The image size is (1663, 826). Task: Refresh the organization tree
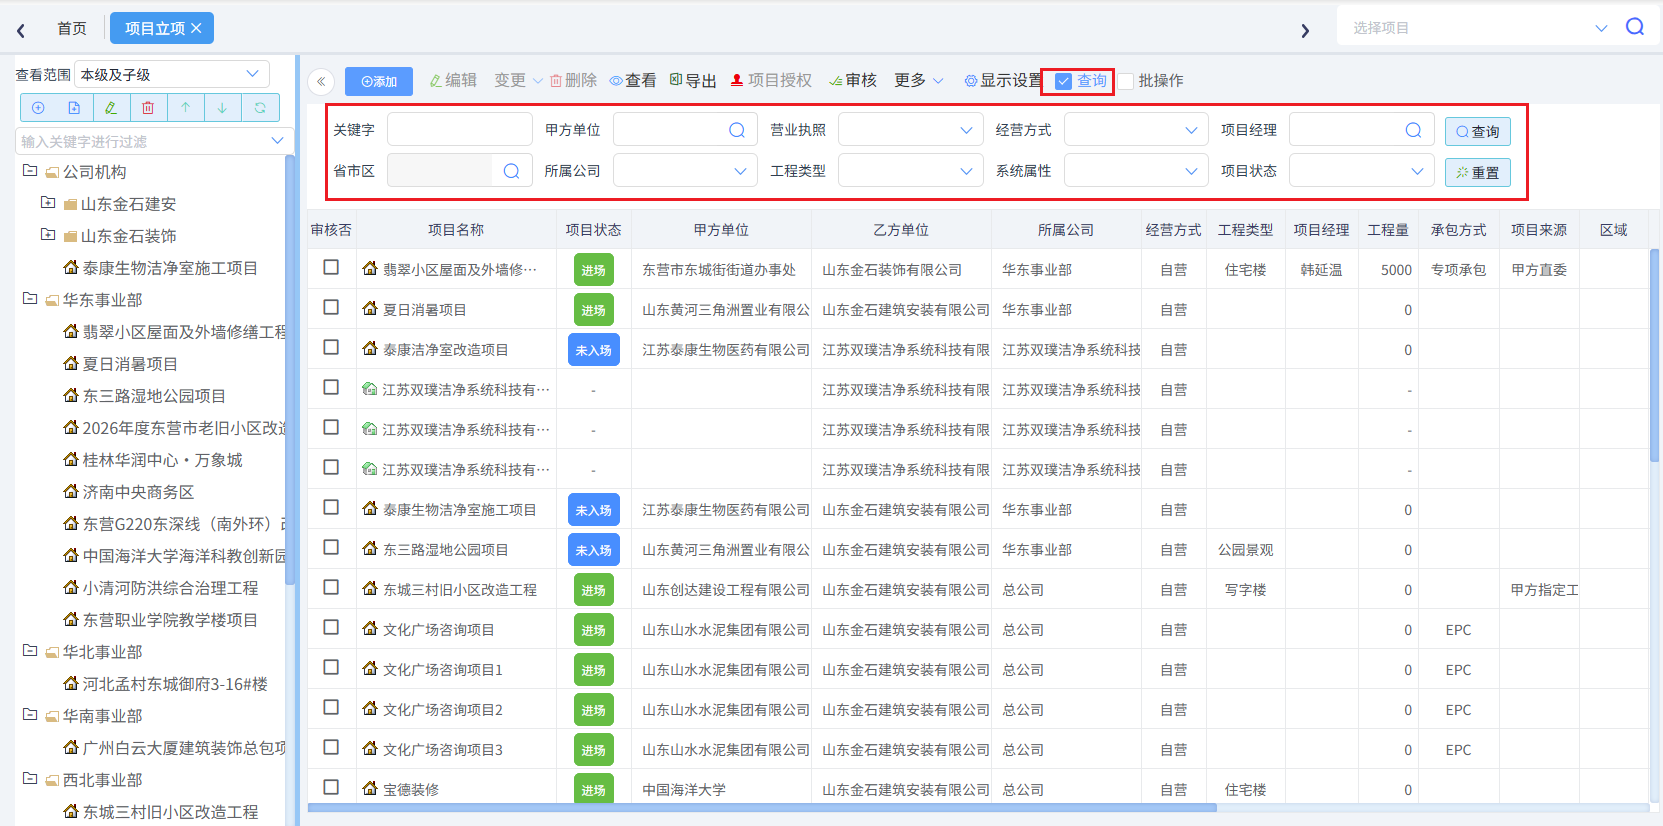point(260,108)
